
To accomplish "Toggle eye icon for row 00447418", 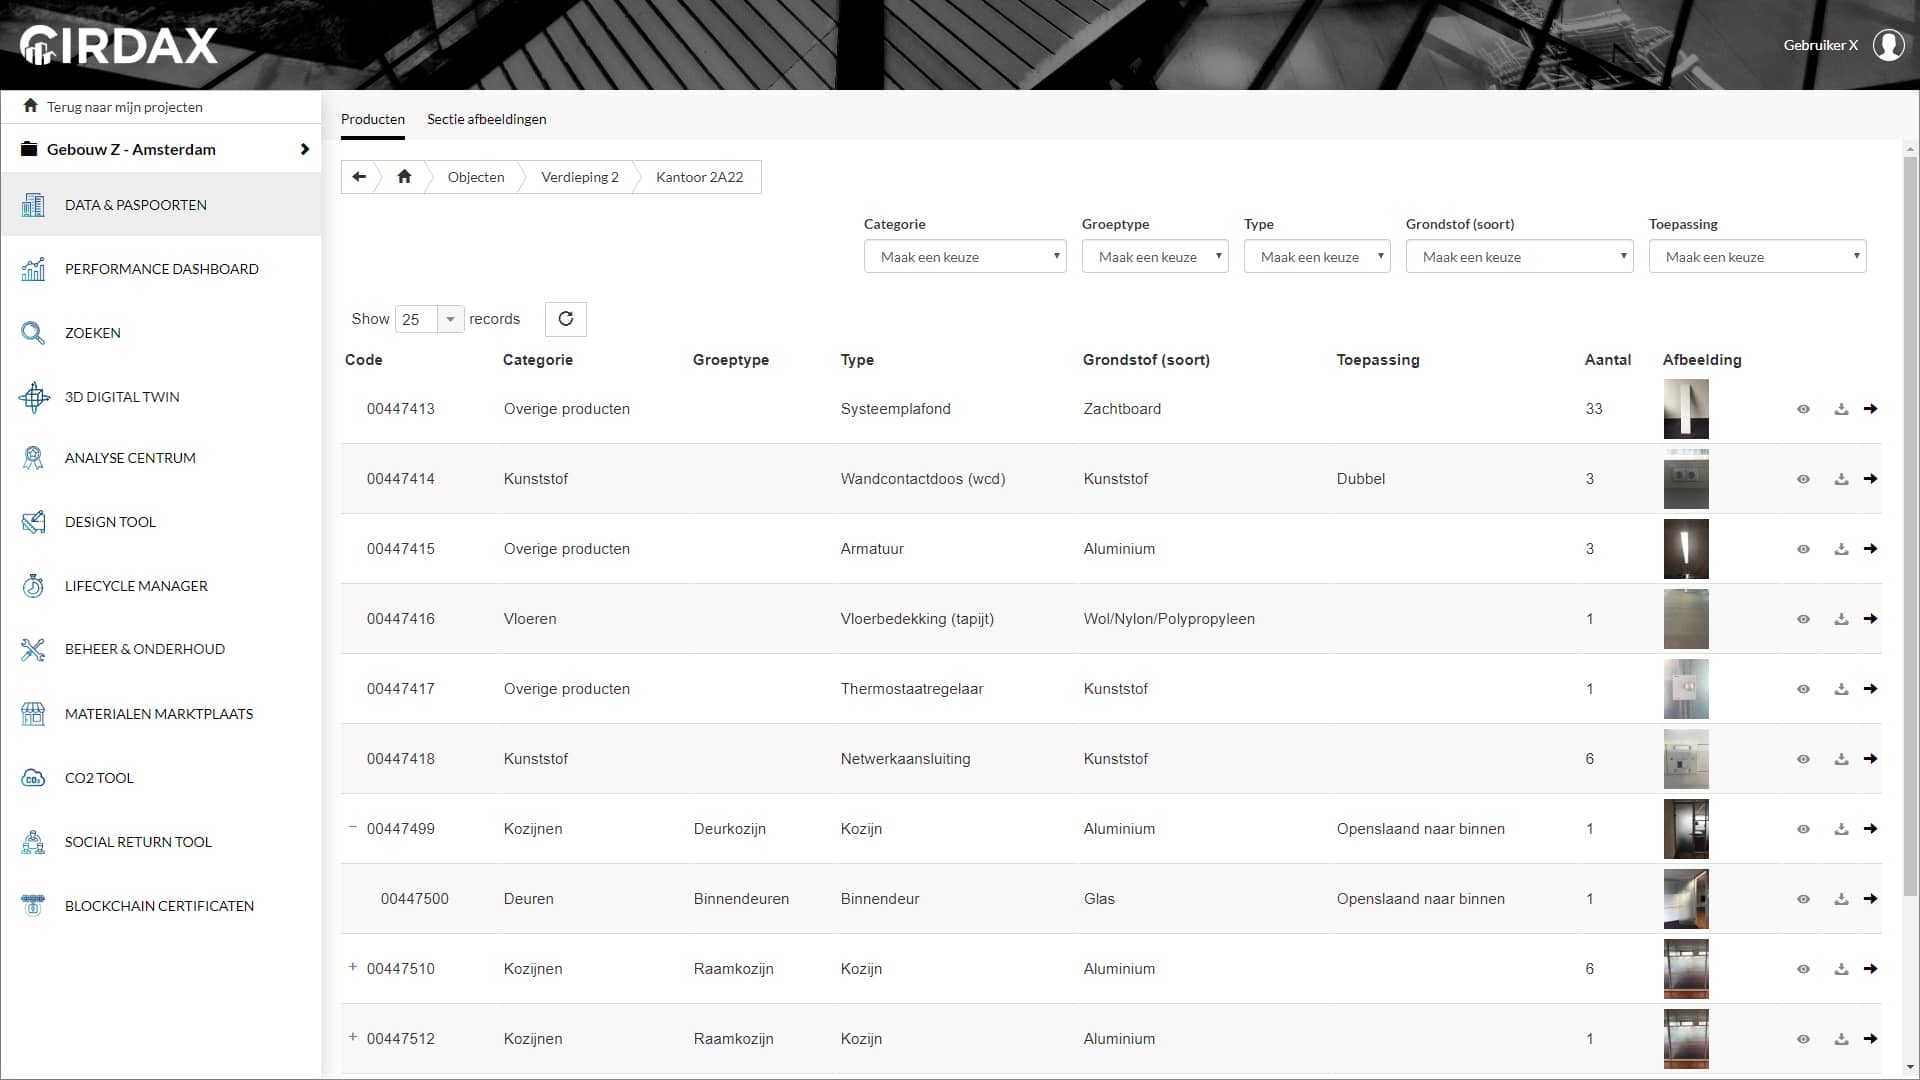I will (1803, 759).
